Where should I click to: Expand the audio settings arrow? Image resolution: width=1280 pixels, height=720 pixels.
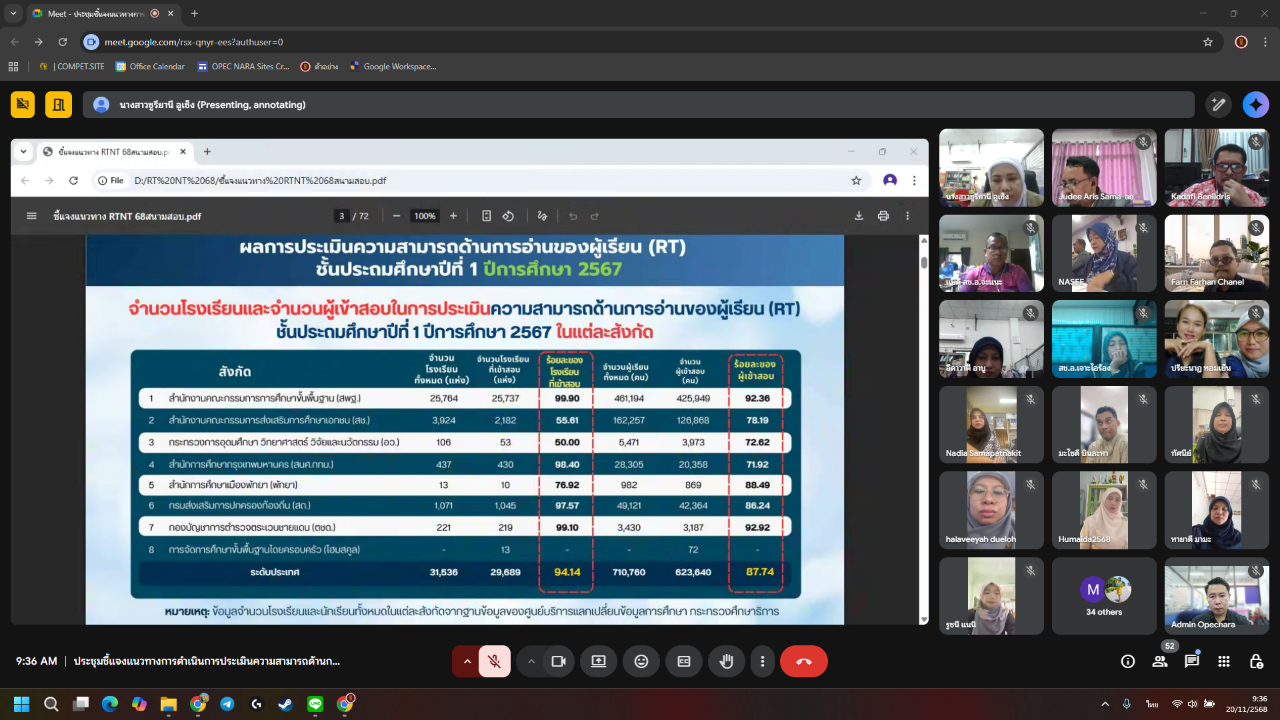[467, 661]
